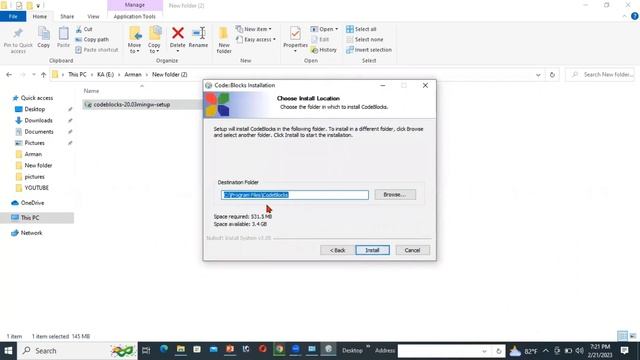The height and width of the screenshot is (360, 640).
Task: Open Task View on taskbar
Action: click(x=146, y=351)
